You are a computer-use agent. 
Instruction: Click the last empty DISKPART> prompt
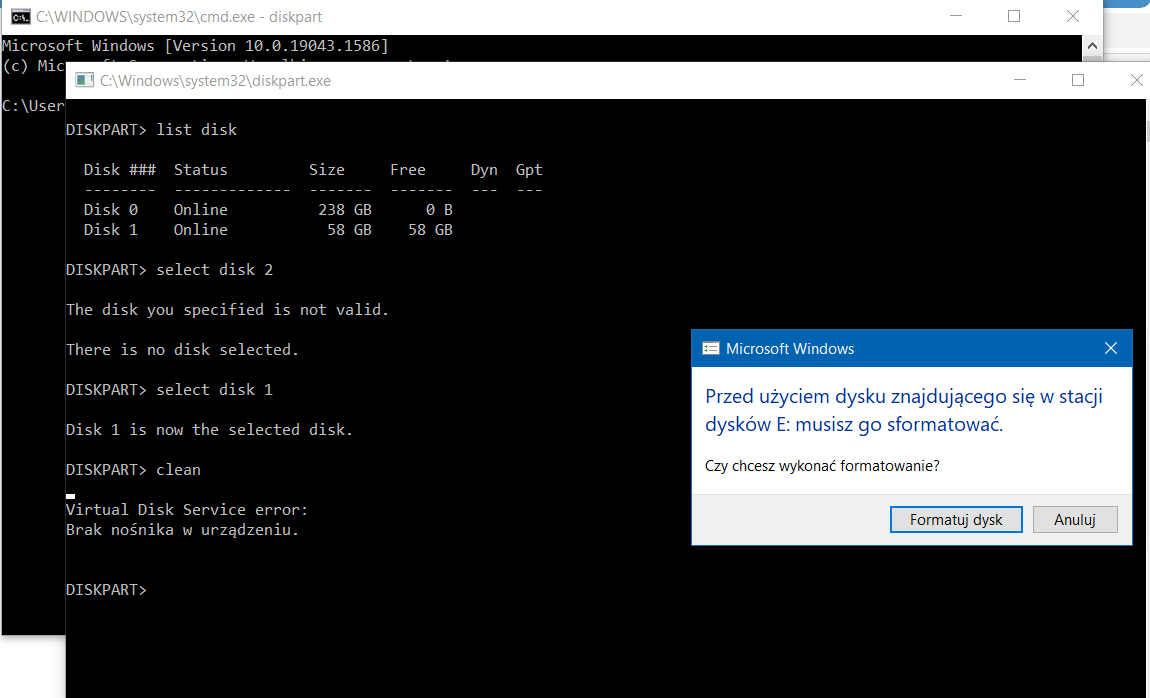106,589
